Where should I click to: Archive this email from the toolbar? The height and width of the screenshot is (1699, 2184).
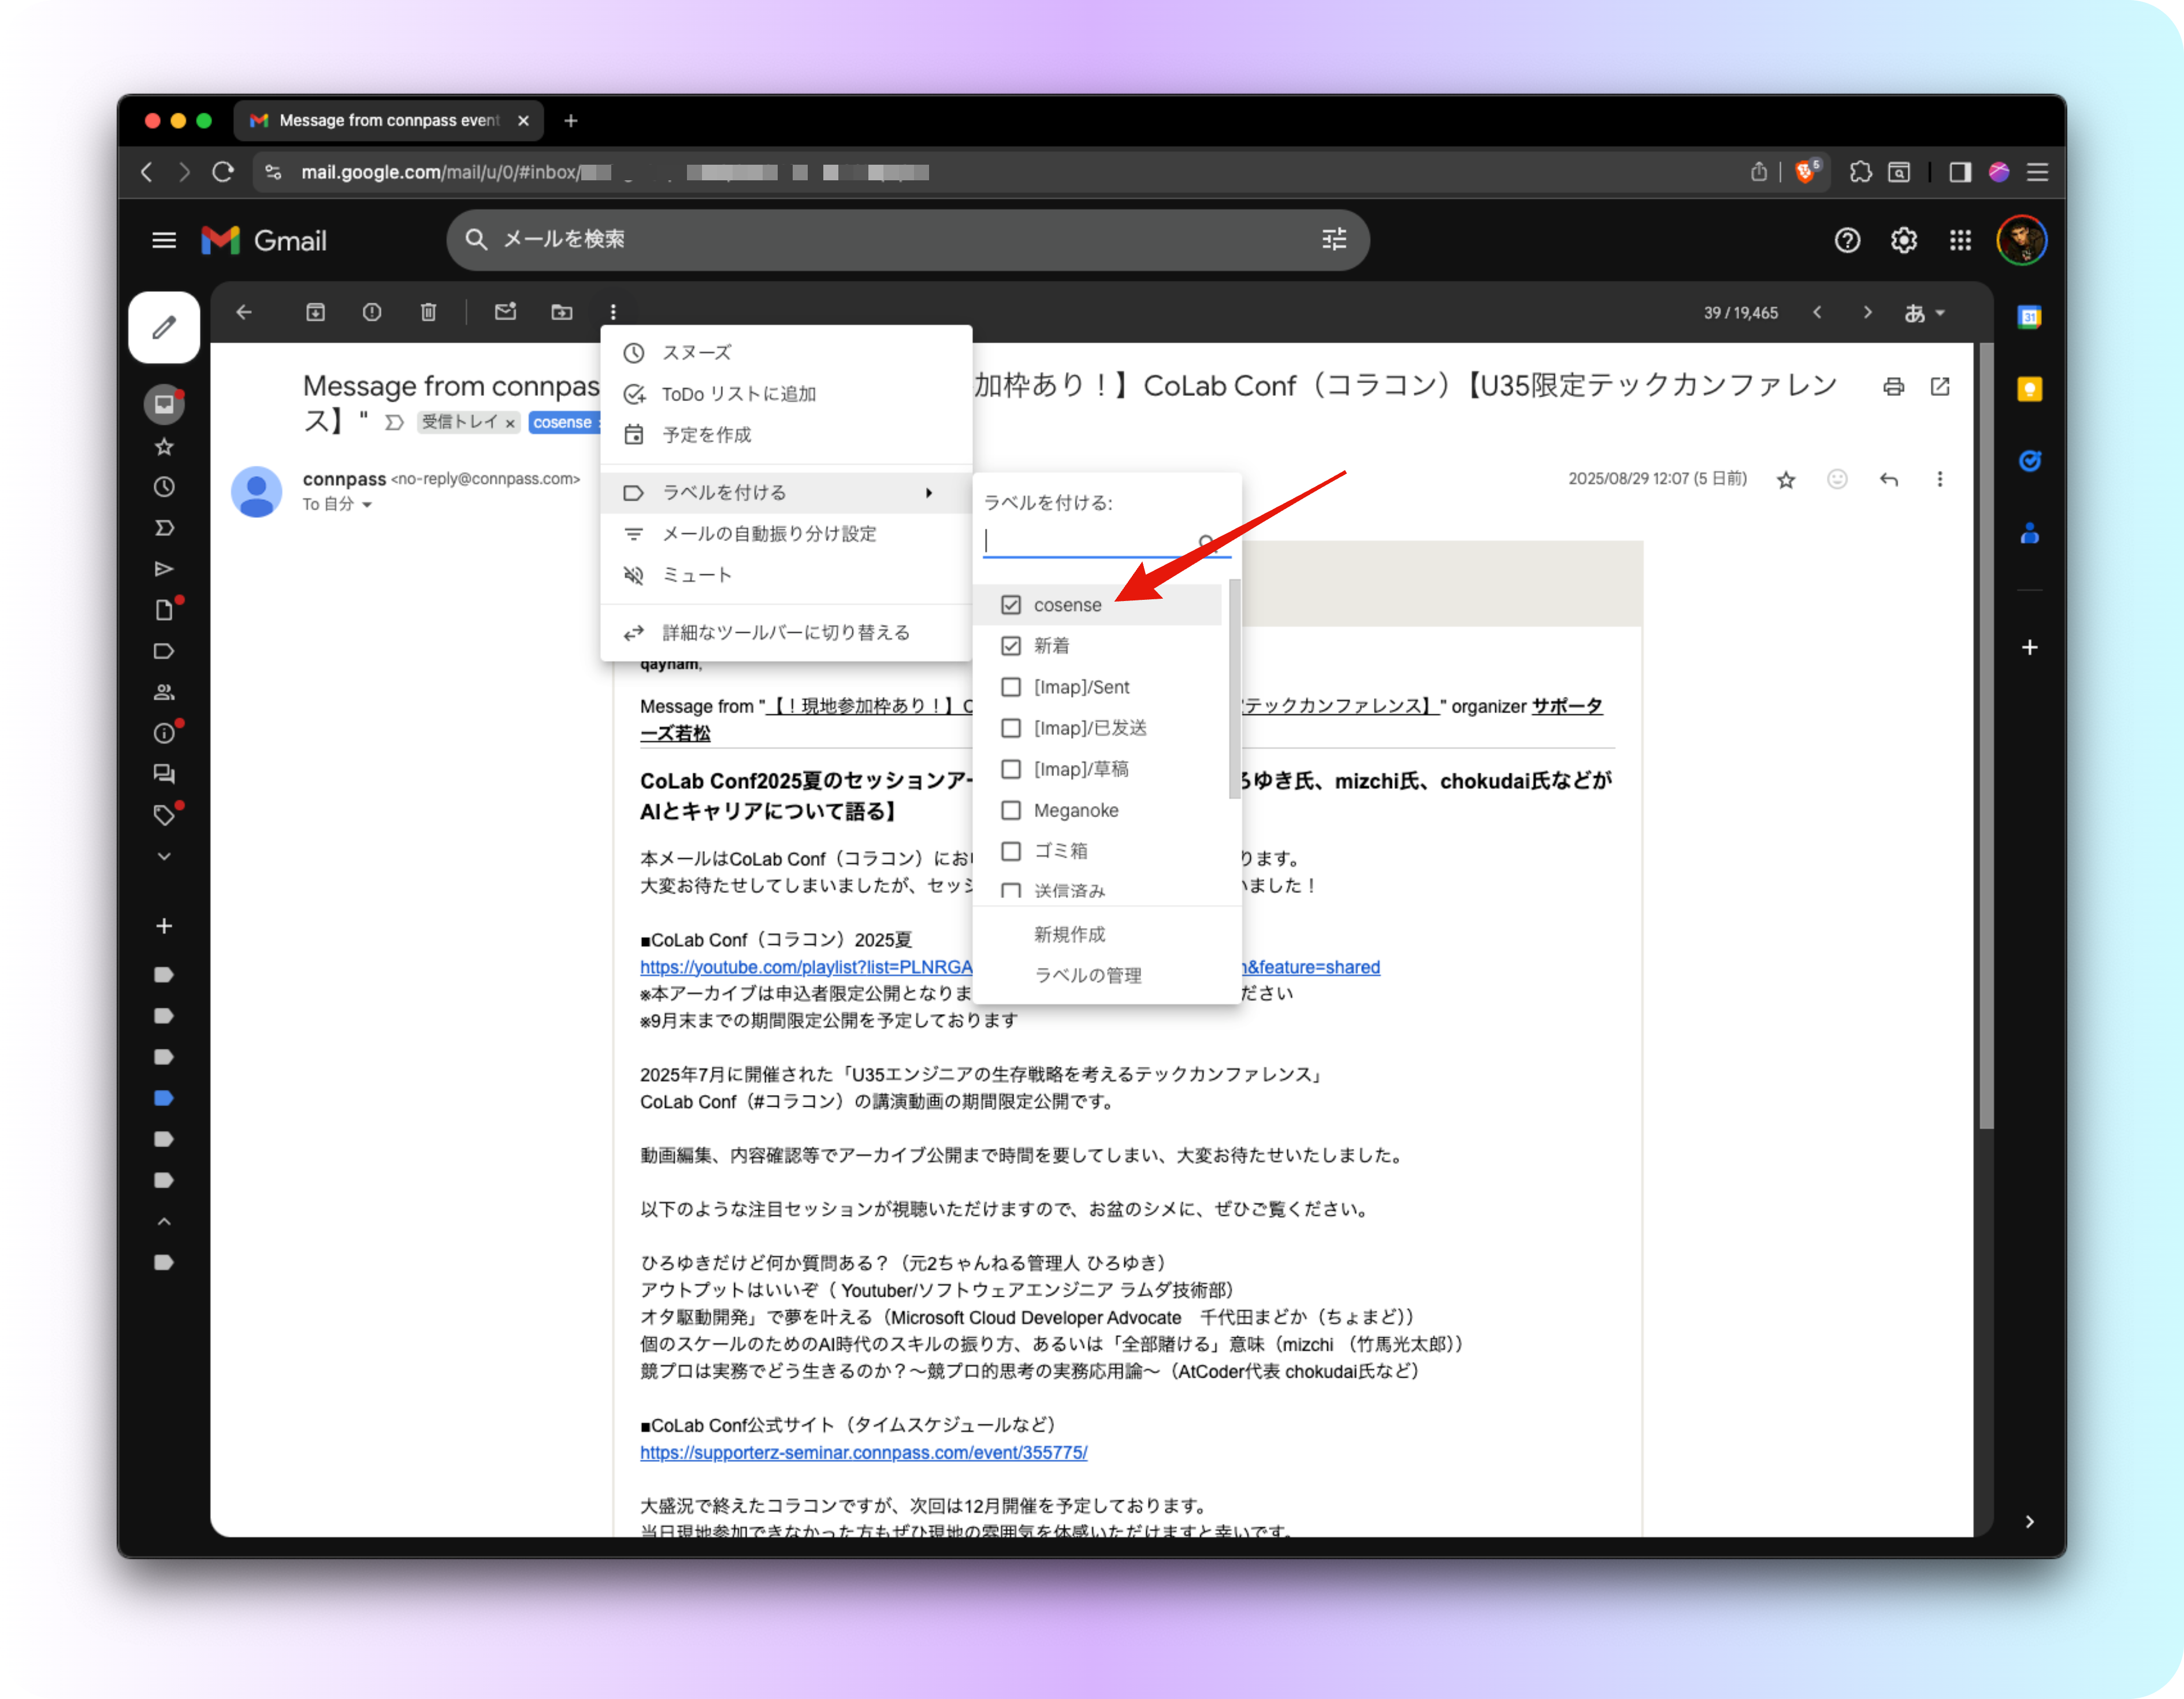coord(315,312)
